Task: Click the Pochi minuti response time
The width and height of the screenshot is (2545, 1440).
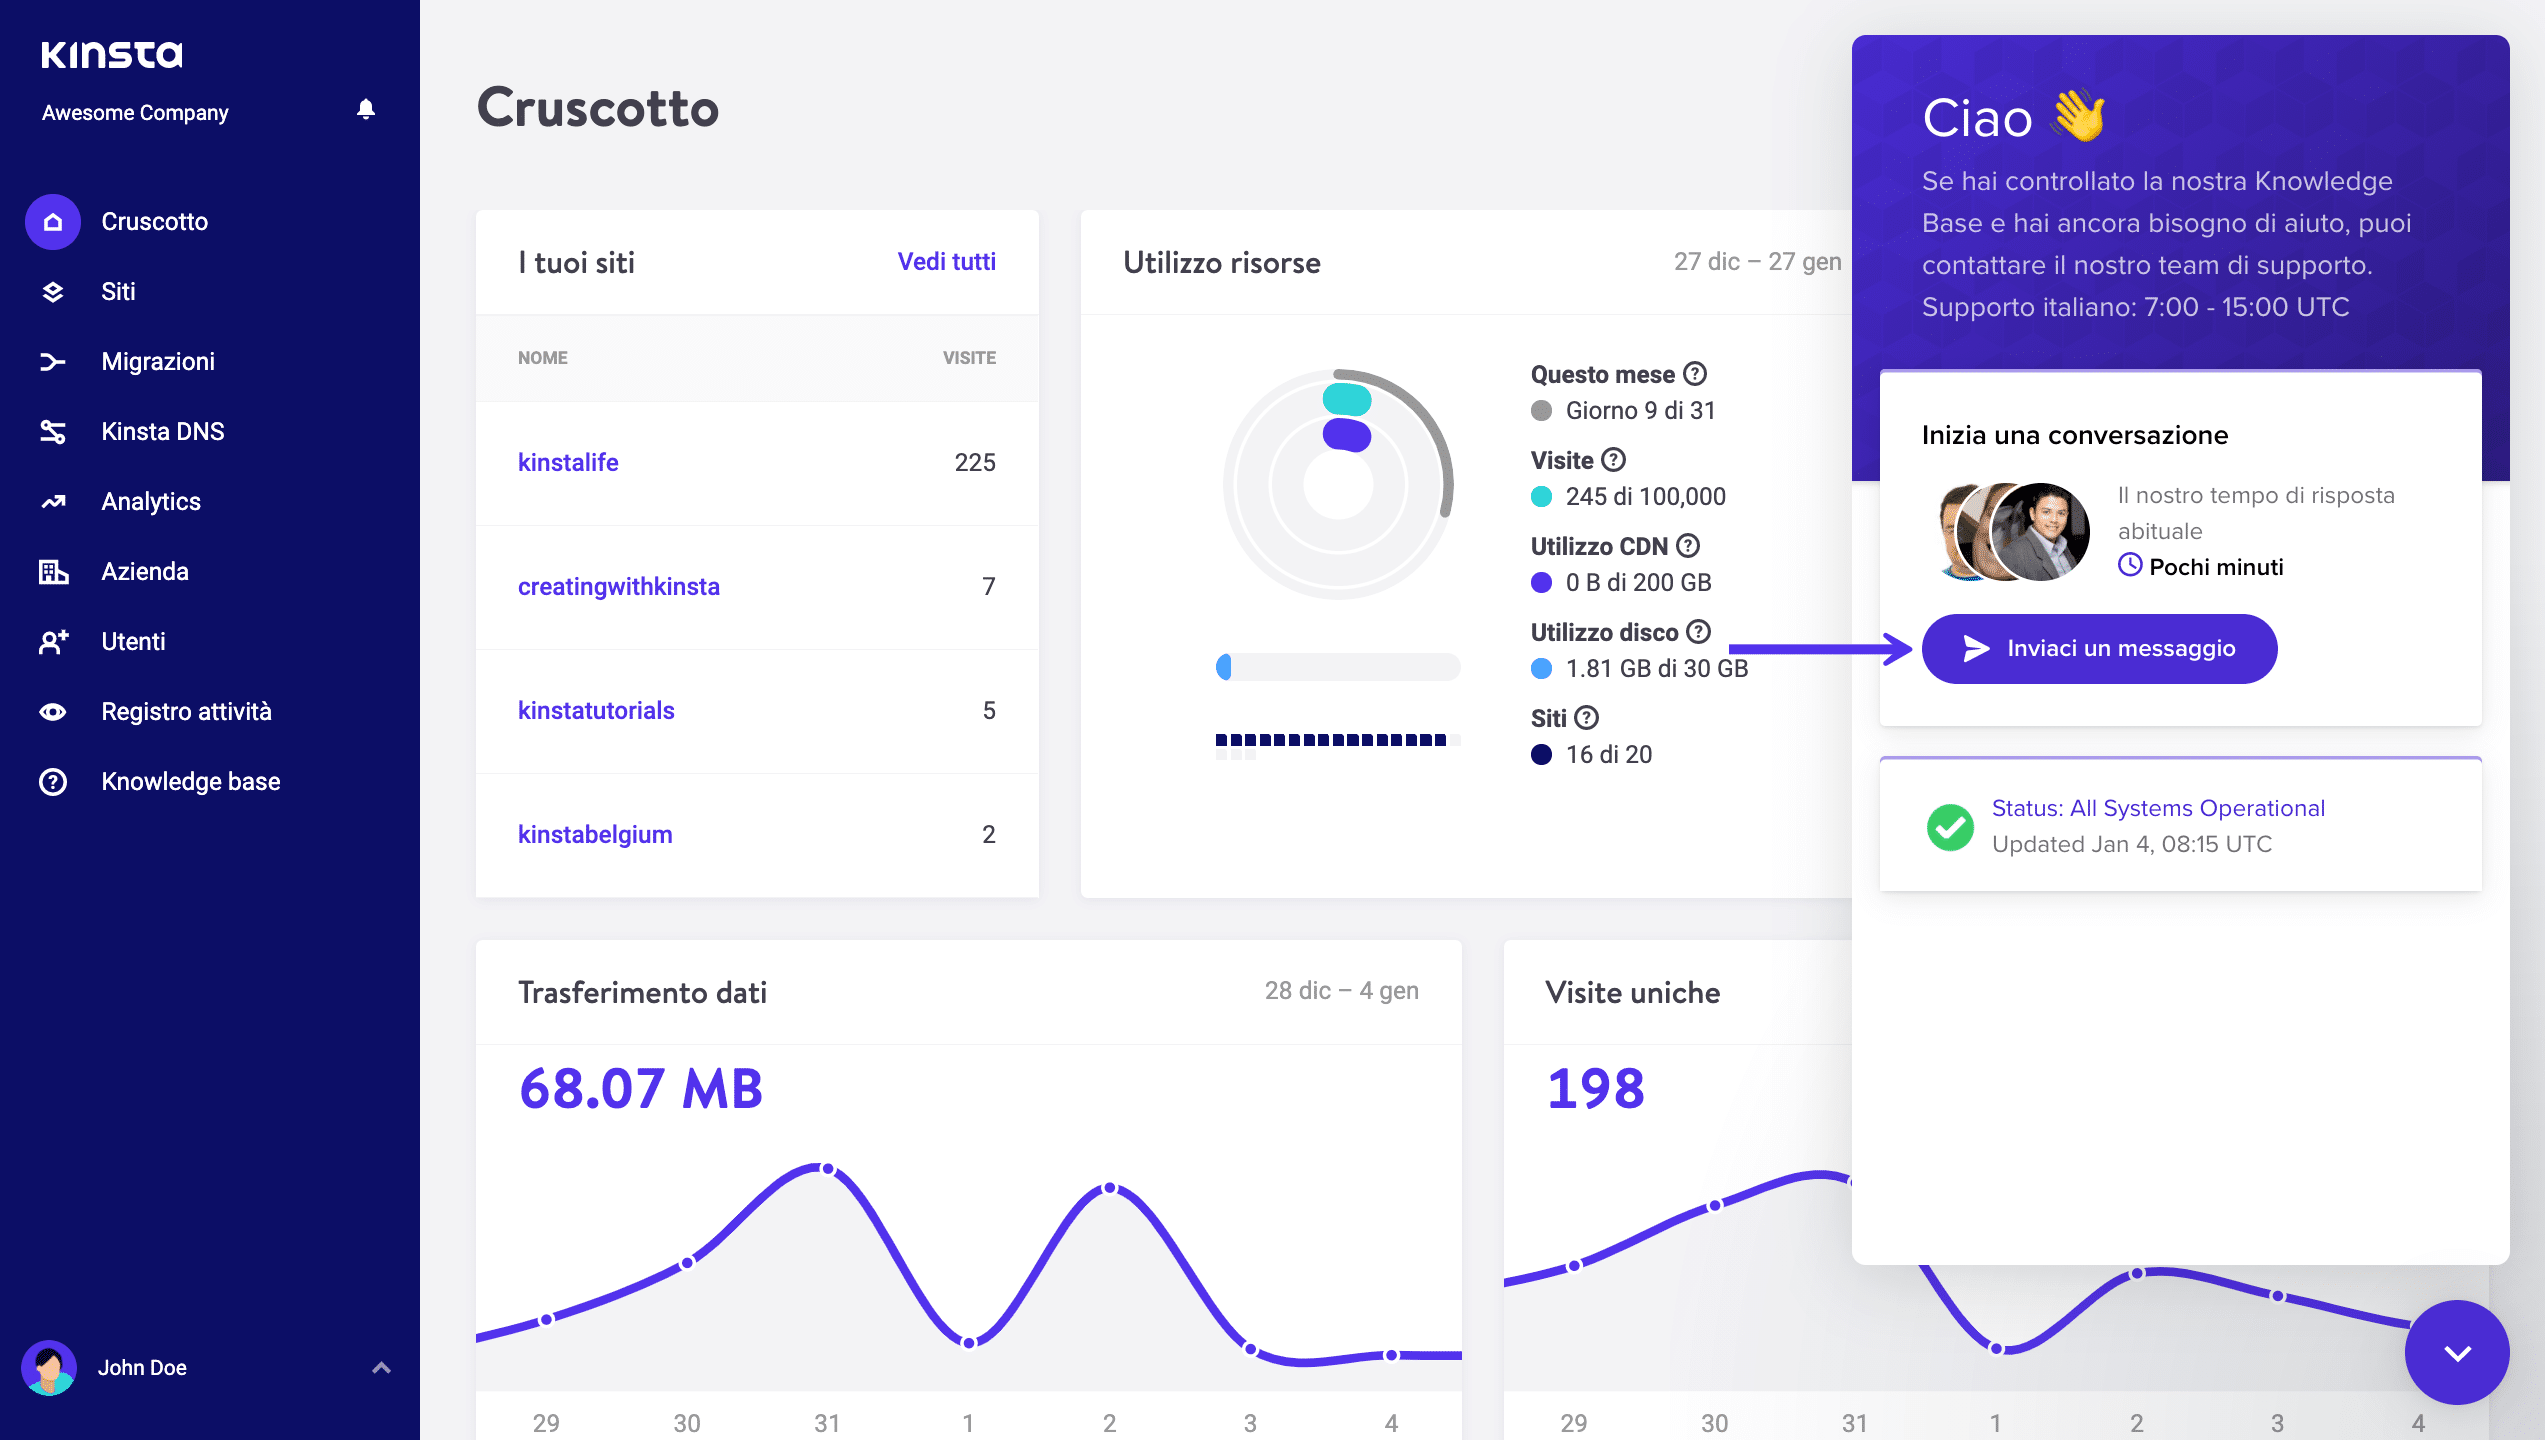Action: click(x=2217, y=567)
